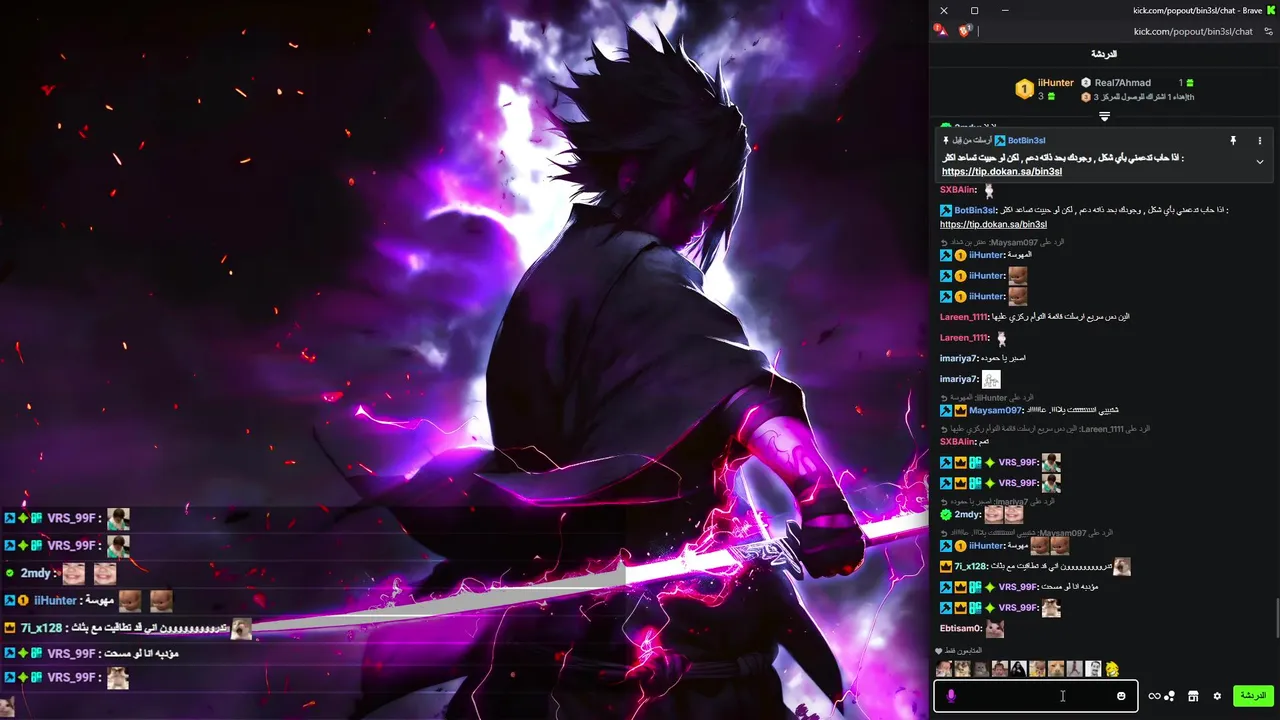Click Lareen_1111 username with Arabic text message
Viewport: 1280px width, 720px height.
click(964, 317)
